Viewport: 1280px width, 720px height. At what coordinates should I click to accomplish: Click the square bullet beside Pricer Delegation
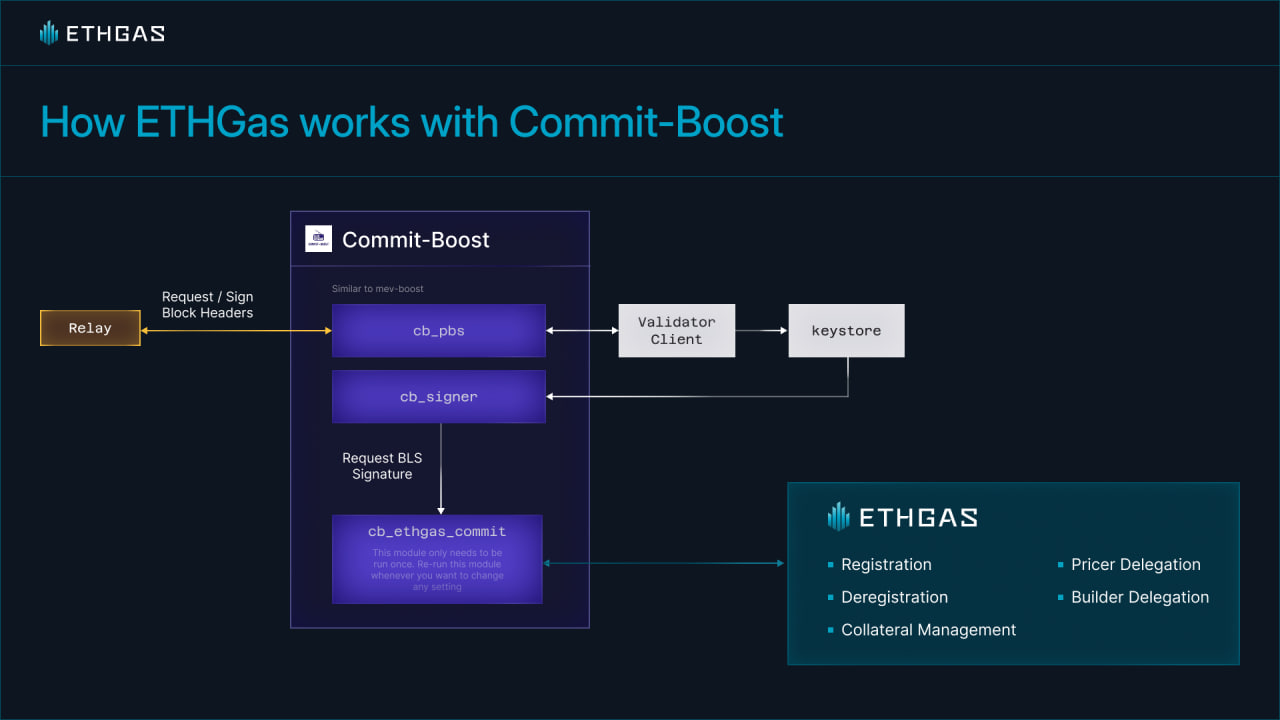tap(1061, 565)
